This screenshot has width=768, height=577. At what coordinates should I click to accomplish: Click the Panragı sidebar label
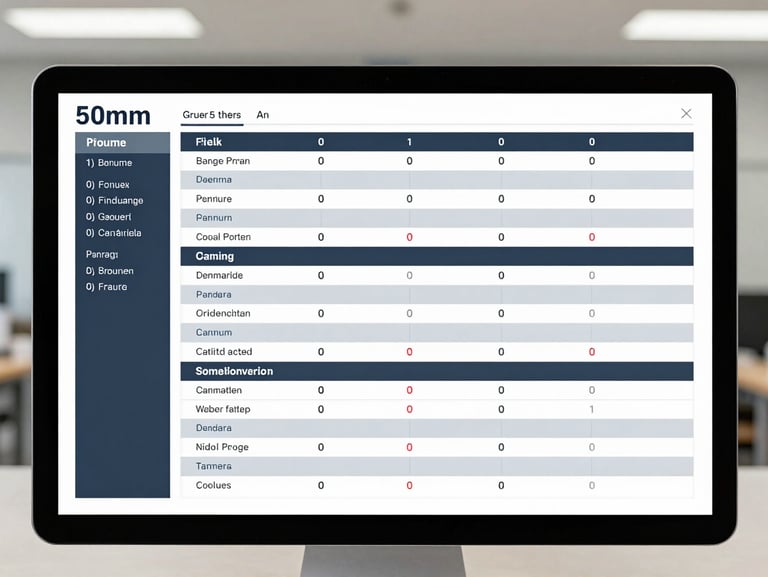pos(102,254)
